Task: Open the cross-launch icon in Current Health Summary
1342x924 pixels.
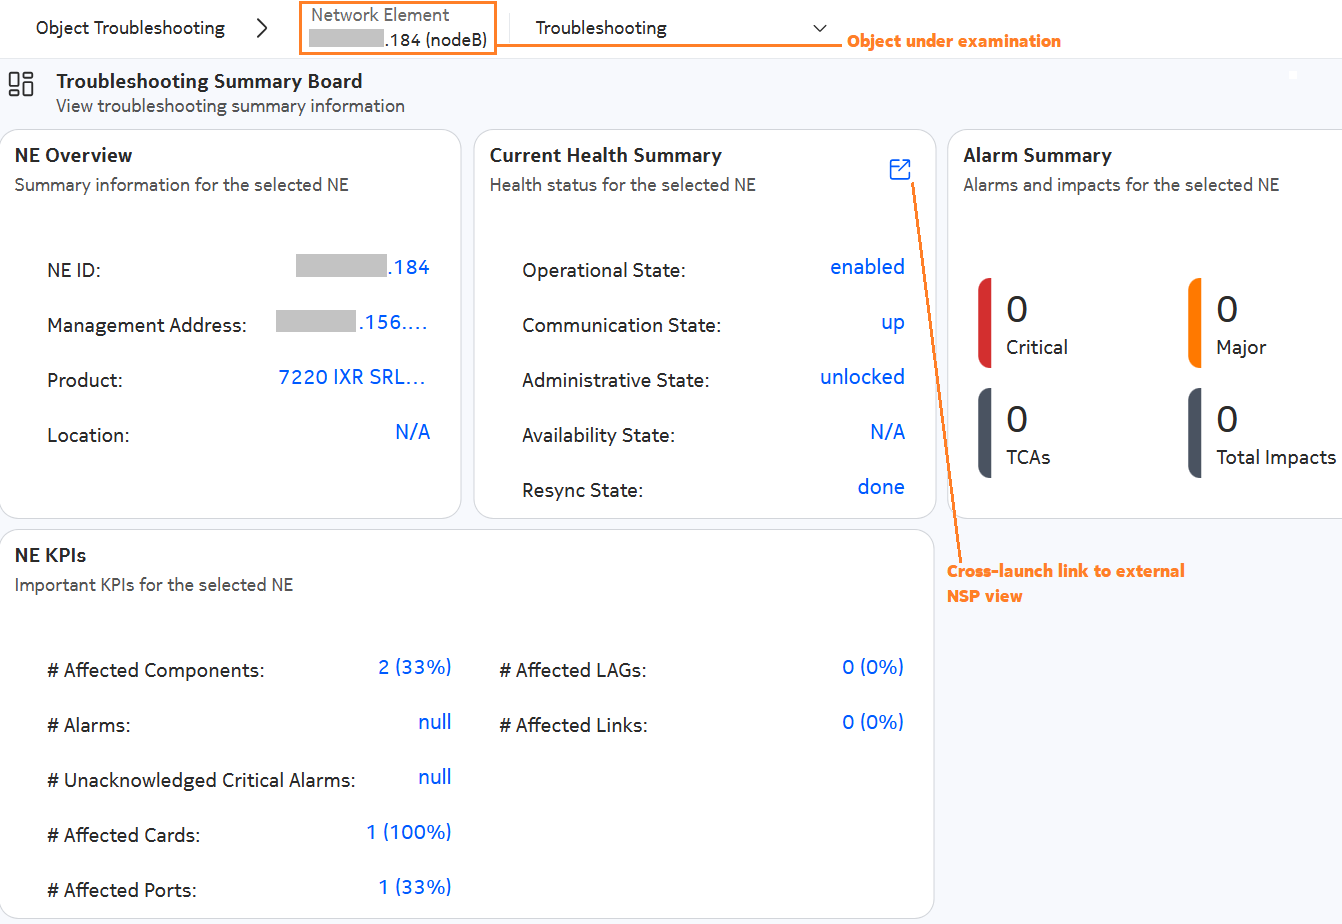Action: point(899,170)
